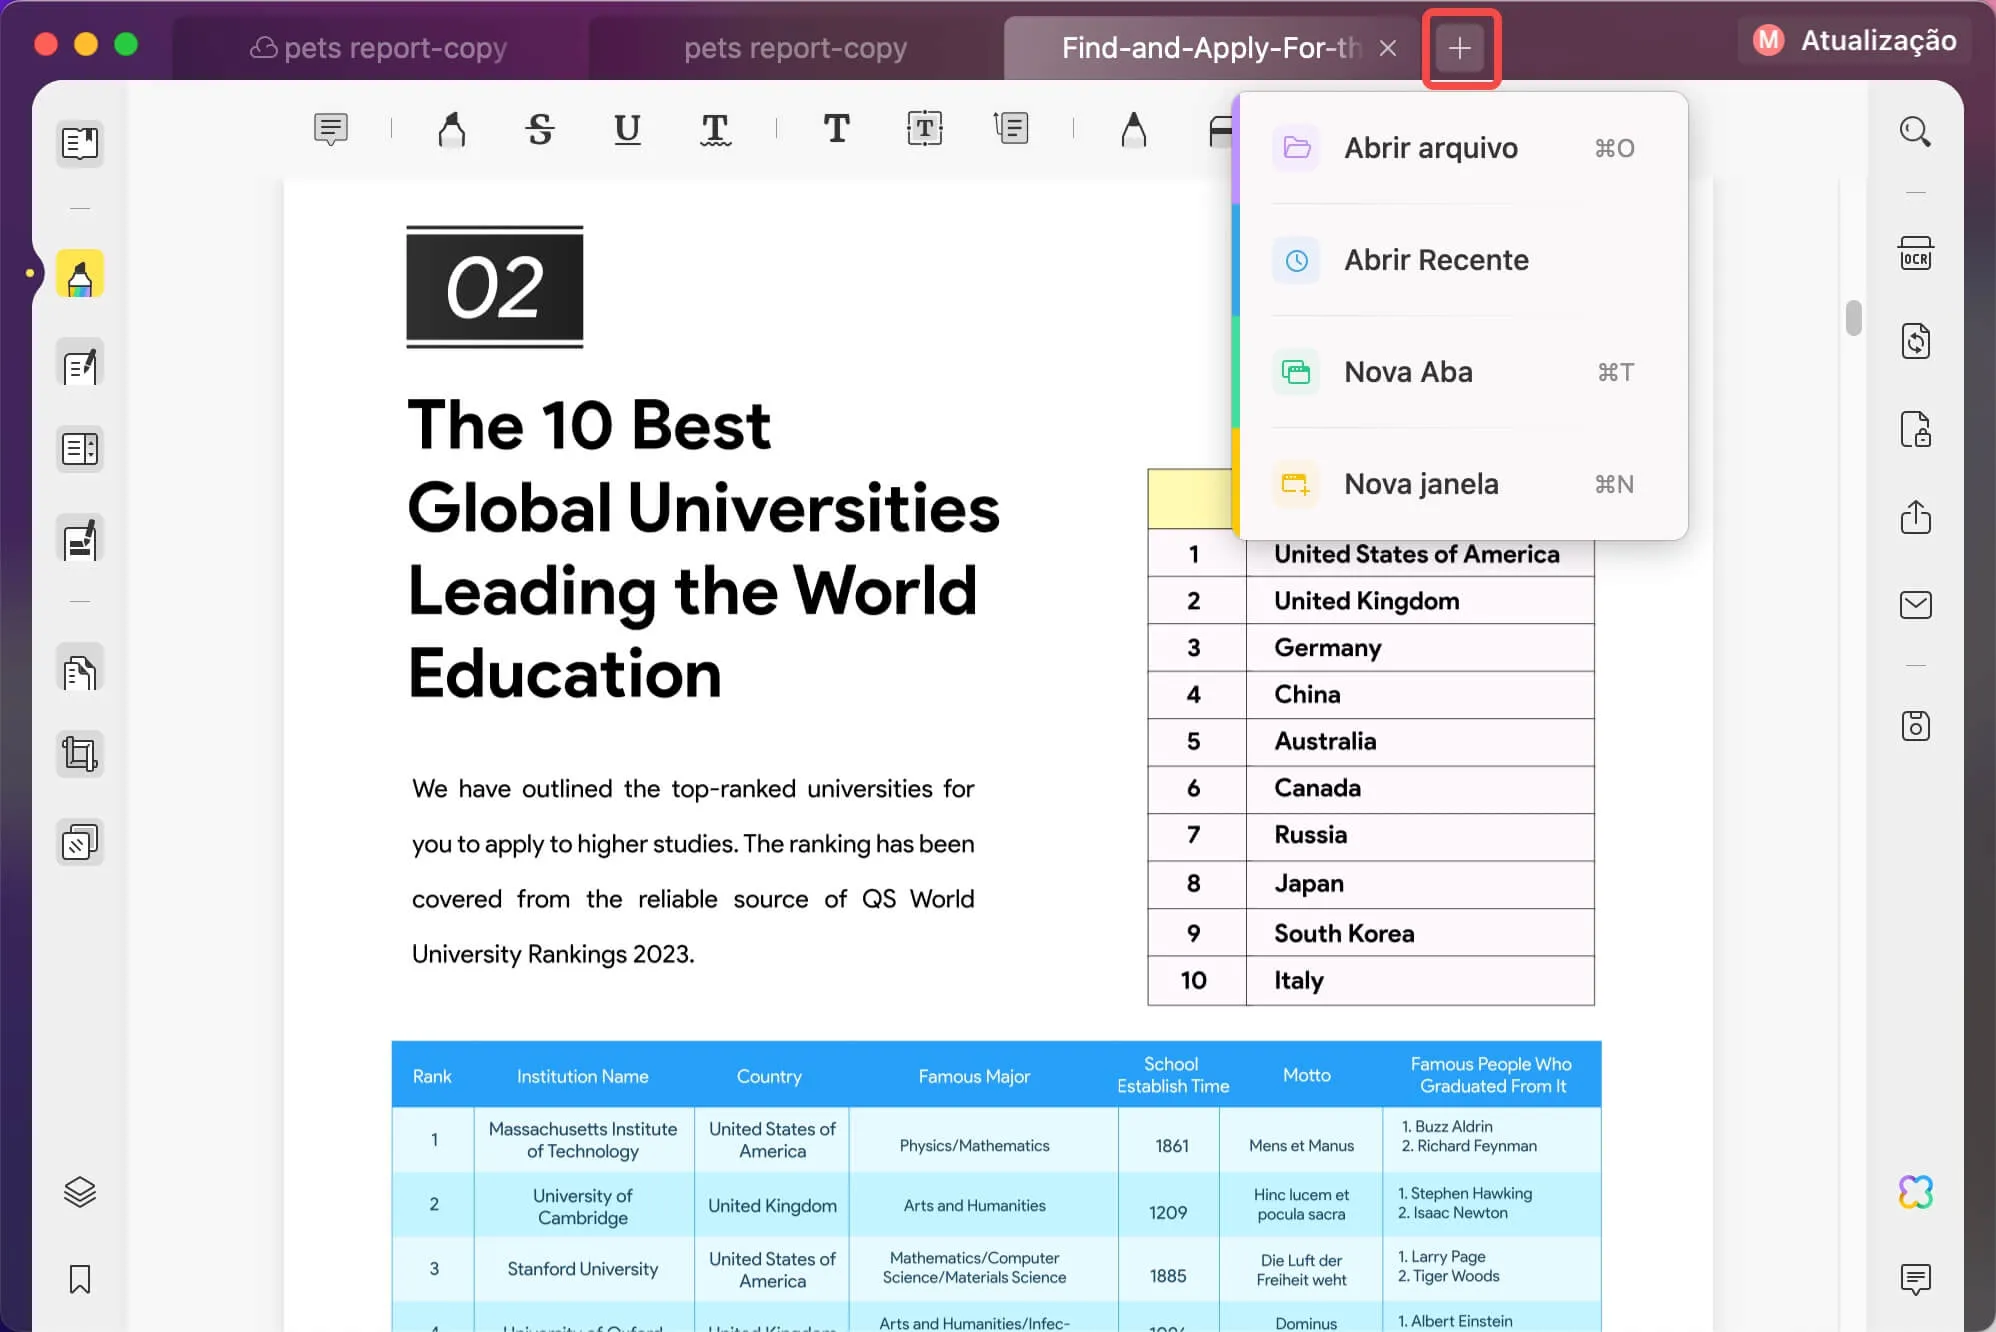Select the Highlight marker tool
The image size is (1996, 1332).
(452, 129)
